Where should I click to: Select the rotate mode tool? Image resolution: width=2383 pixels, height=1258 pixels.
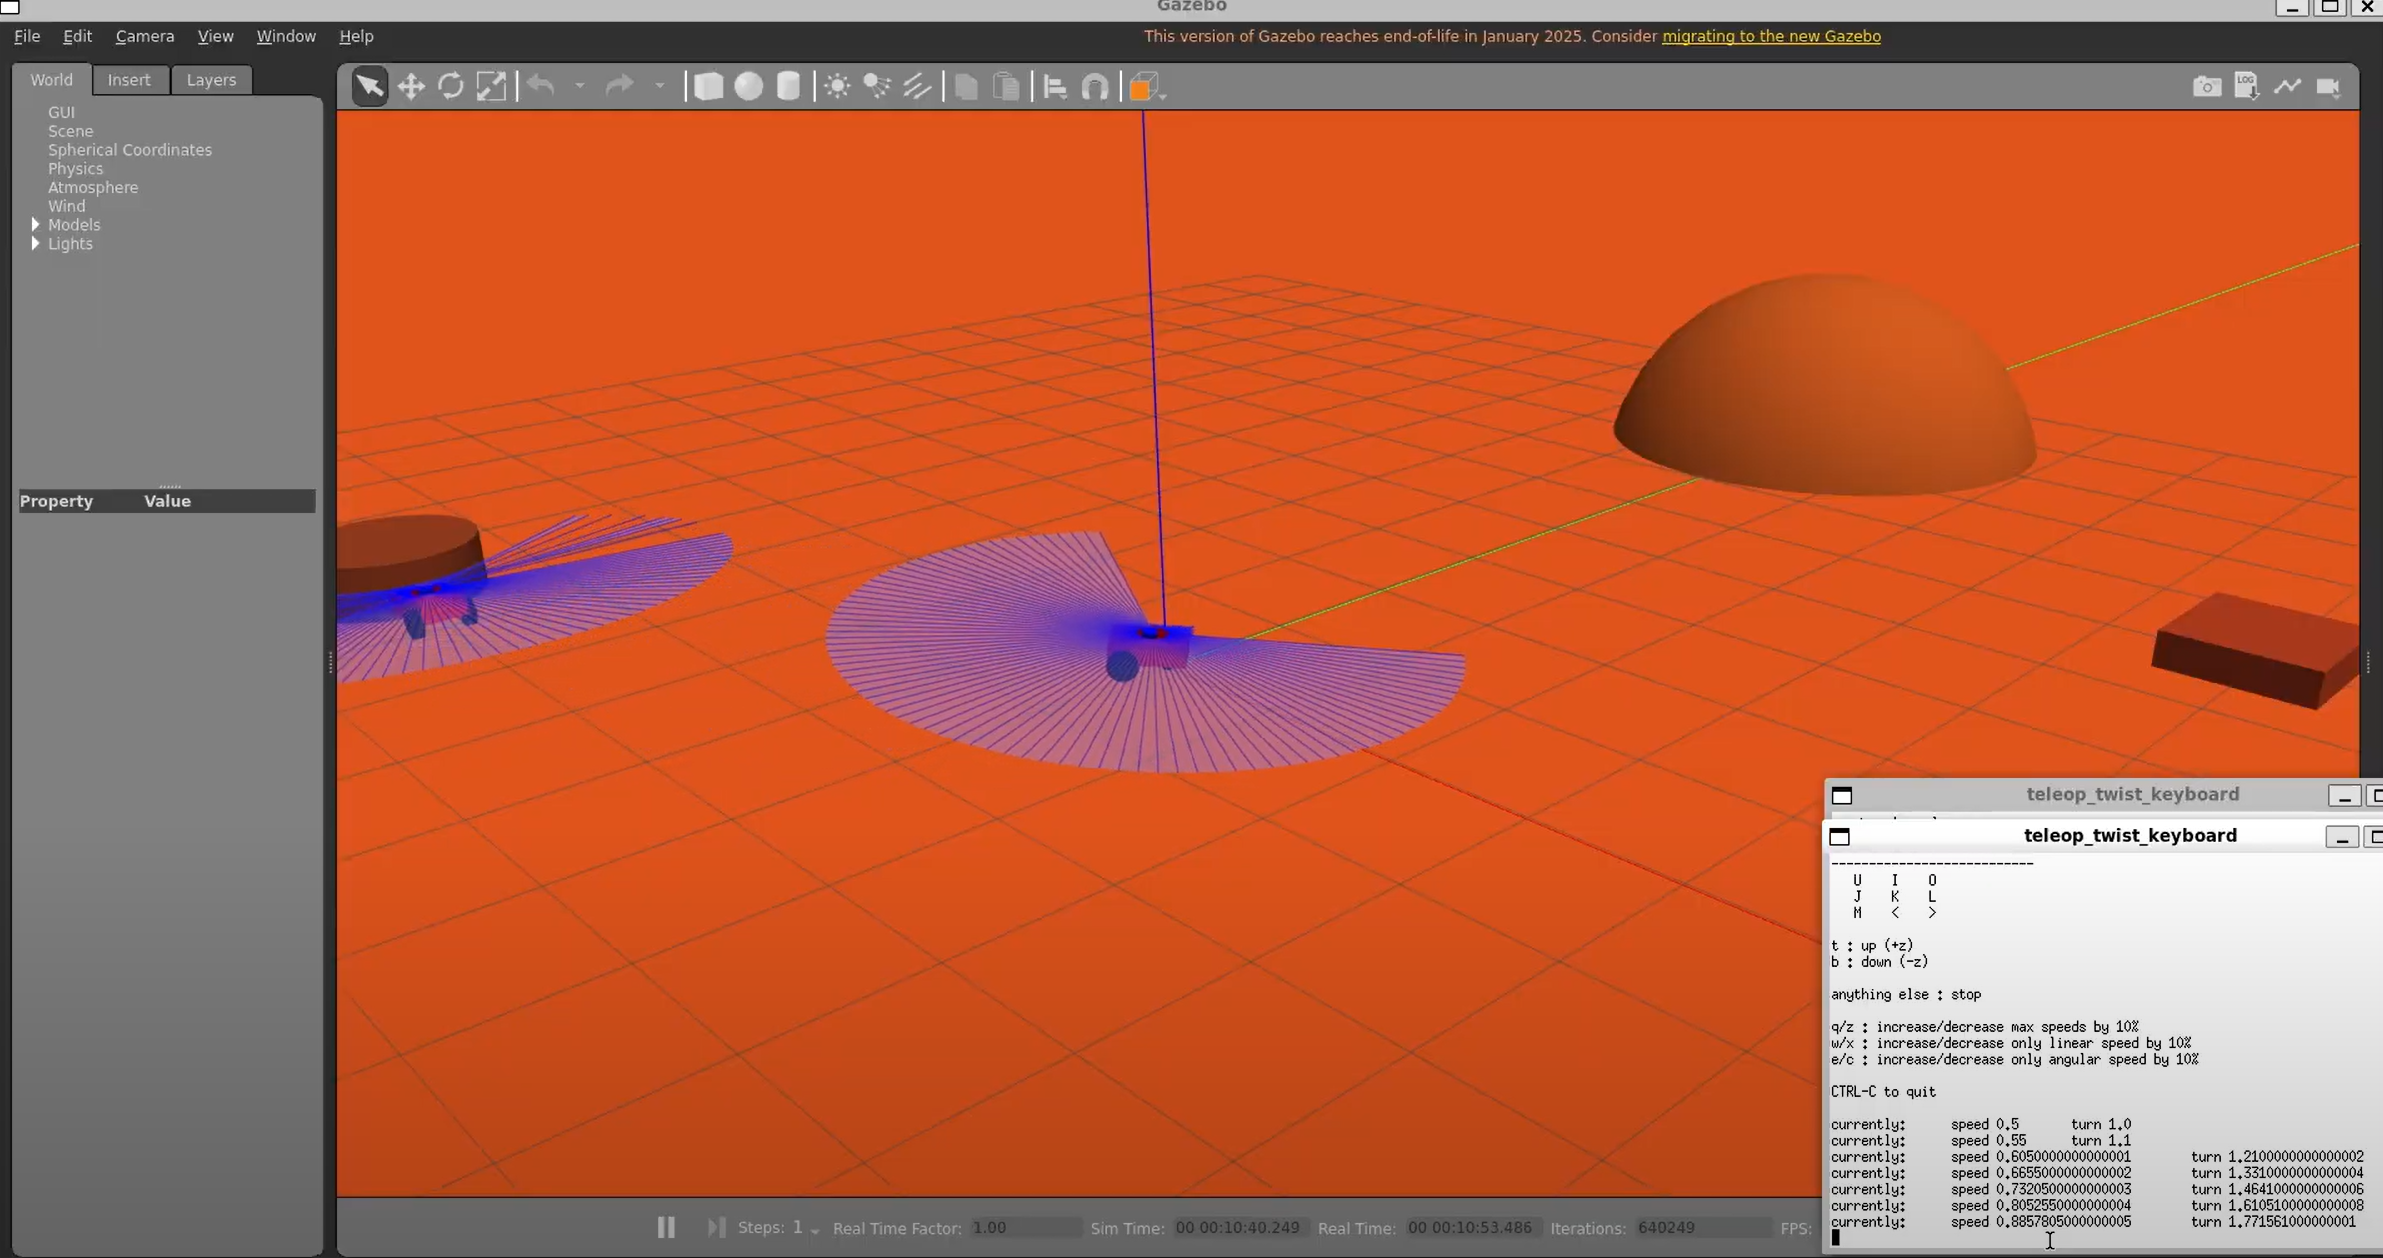pos(451,87)
